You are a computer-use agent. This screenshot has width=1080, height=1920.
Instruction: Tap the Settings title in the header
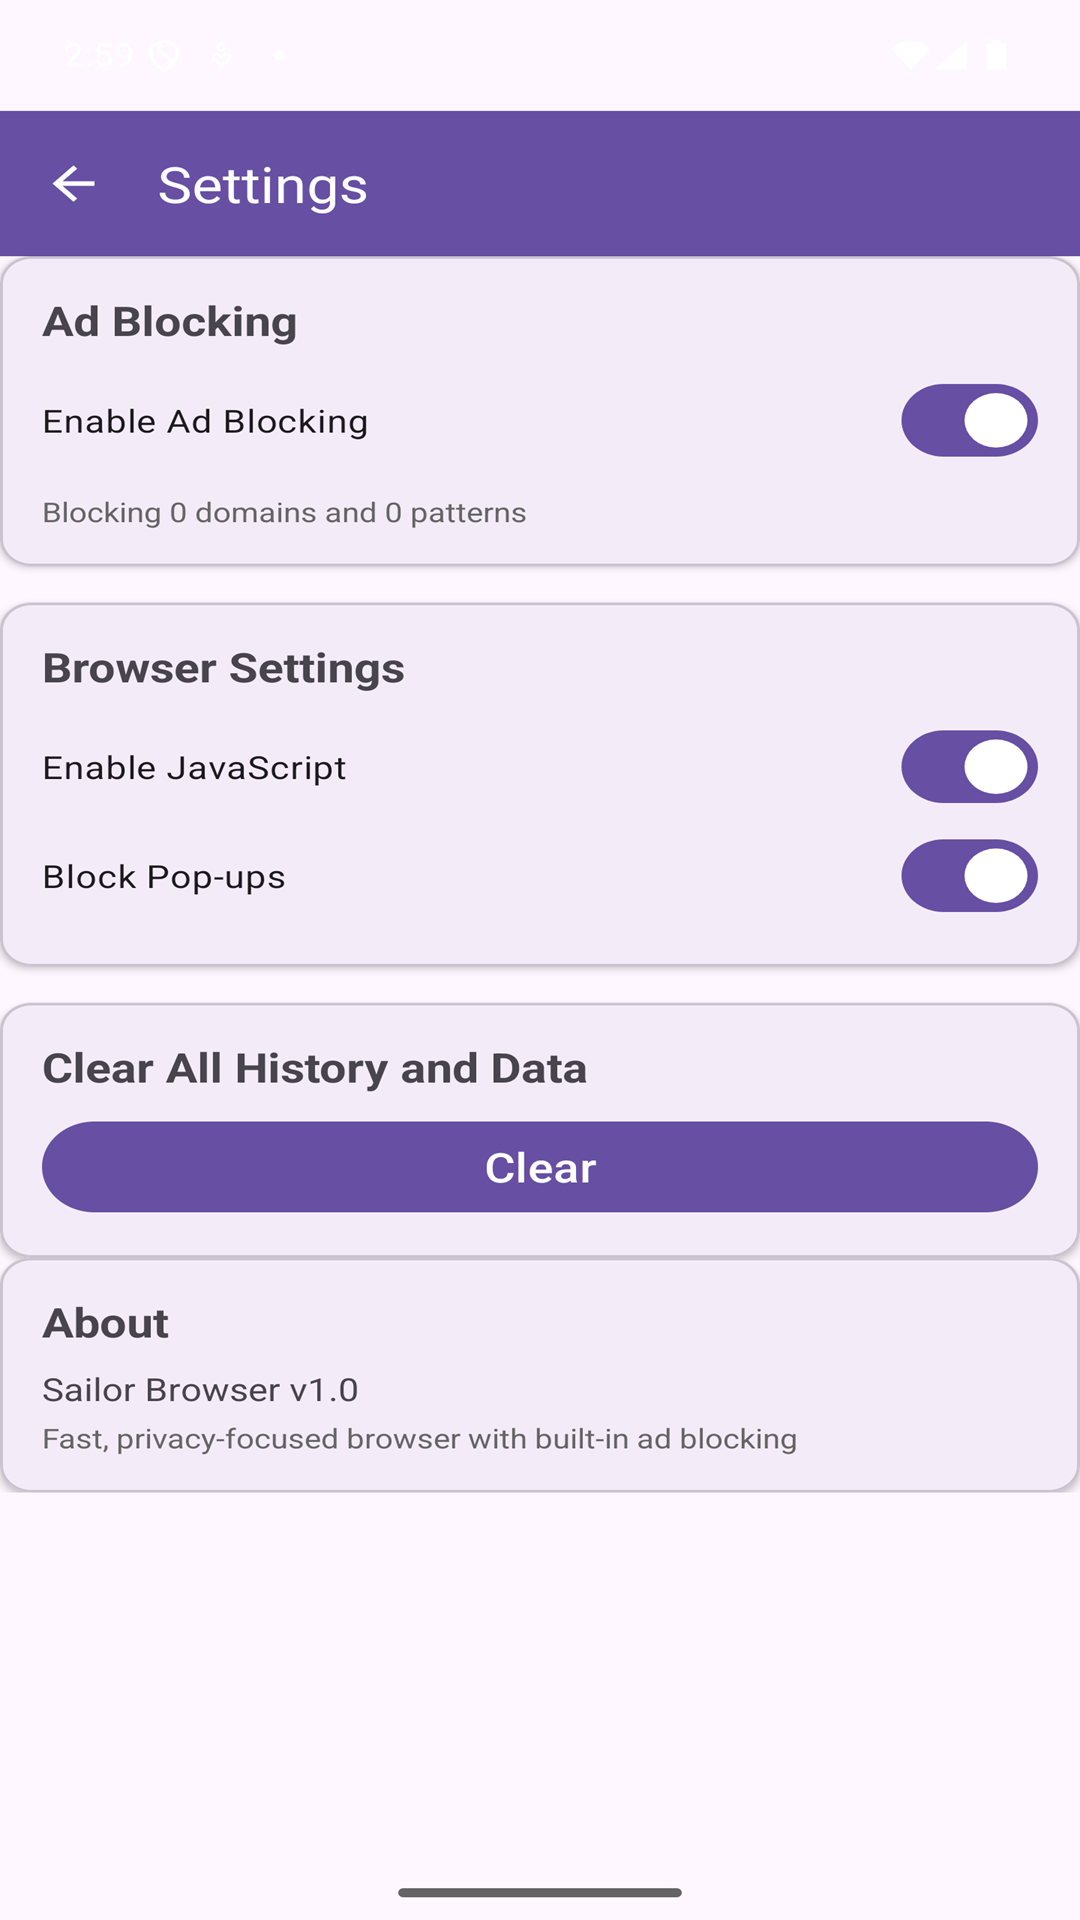coord(263,186)
